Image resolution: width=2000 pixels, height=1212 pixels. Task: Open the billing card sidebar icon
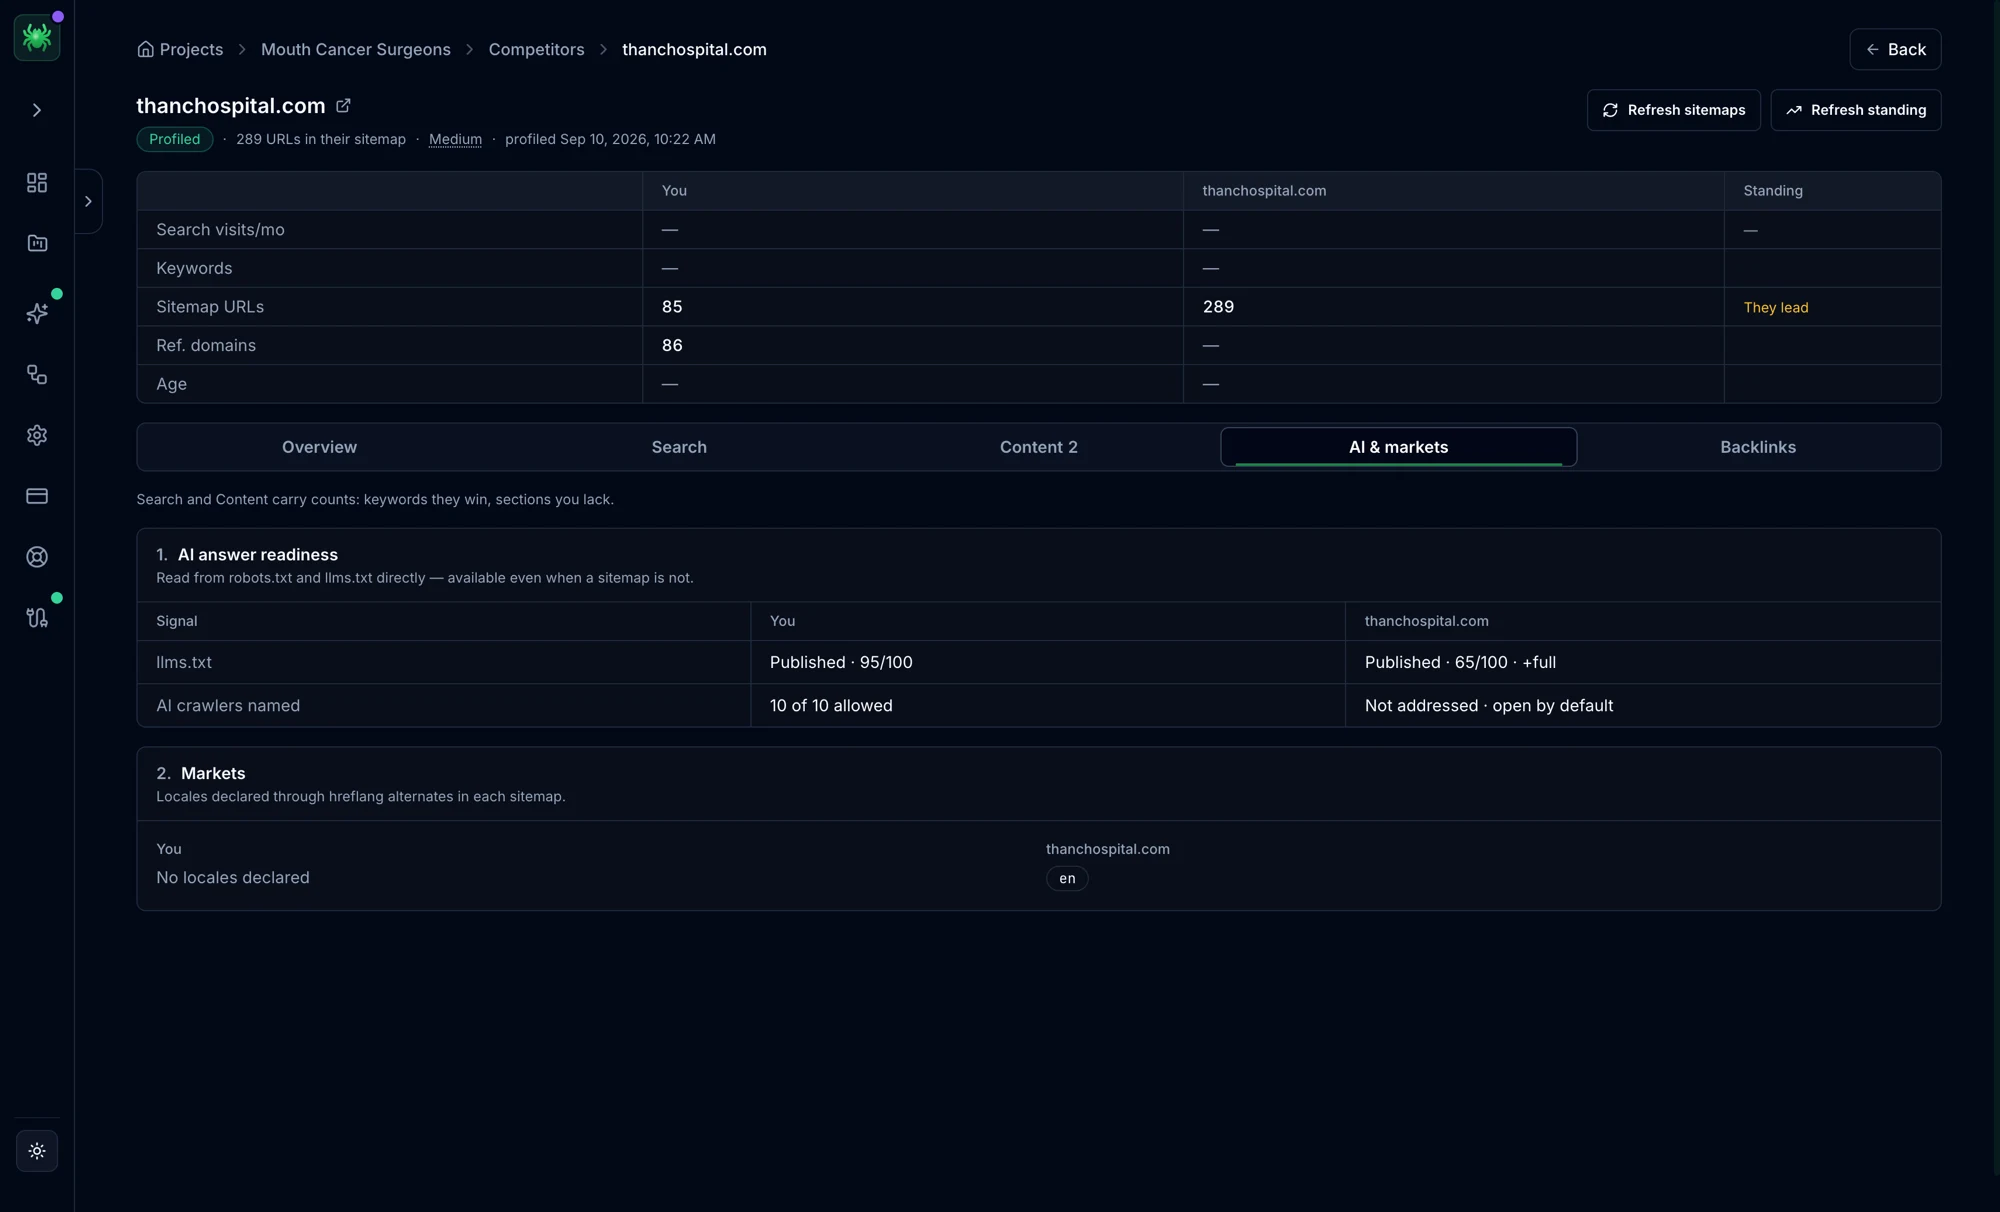click(37, 496)
